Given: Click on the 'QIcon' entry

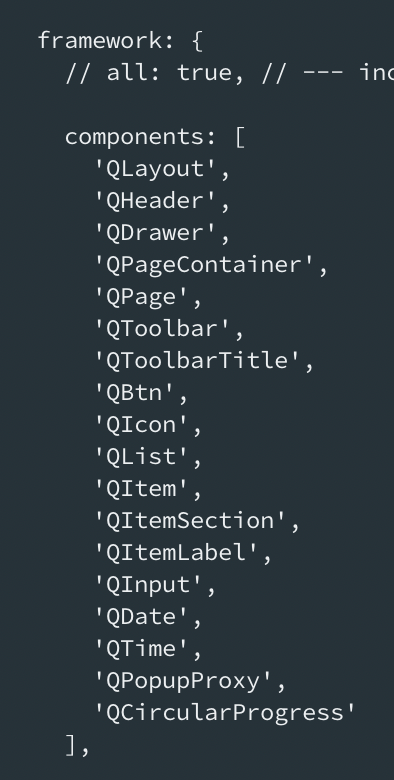Looking at the screenshot, I should pos(141,425).
